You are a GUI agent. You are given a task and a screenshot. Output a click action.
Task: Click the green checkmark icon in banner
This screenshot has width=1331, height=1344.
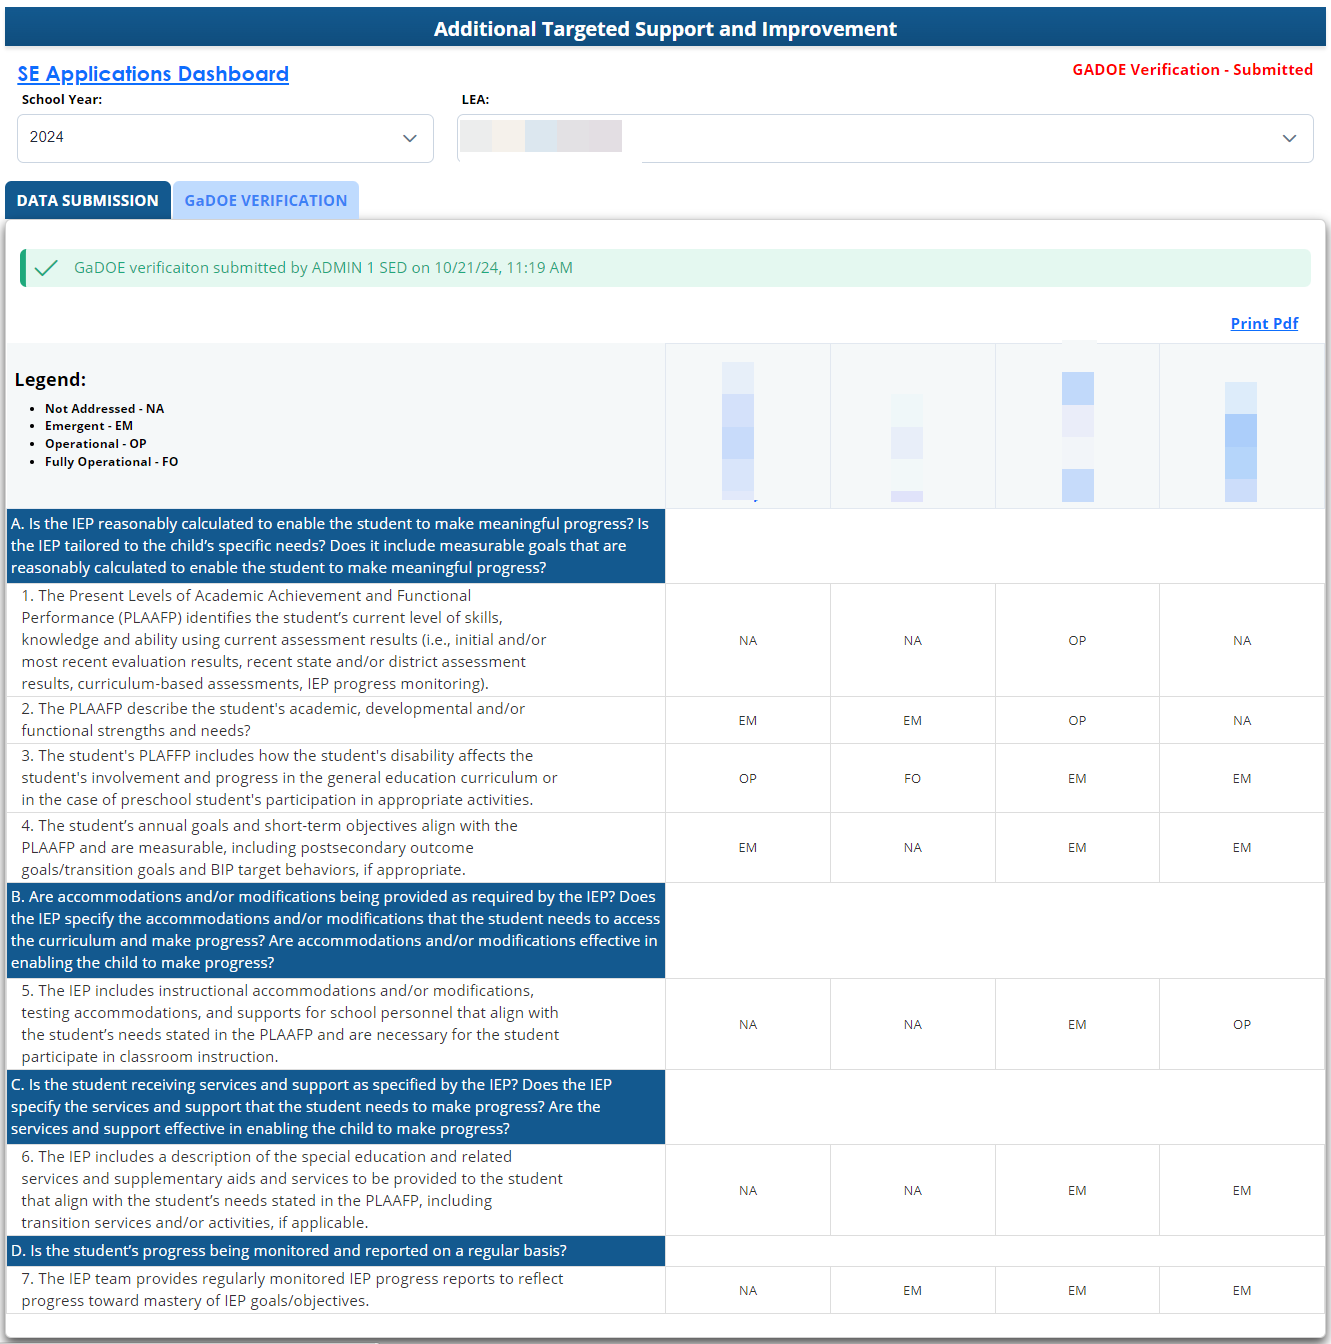point(46,268)
